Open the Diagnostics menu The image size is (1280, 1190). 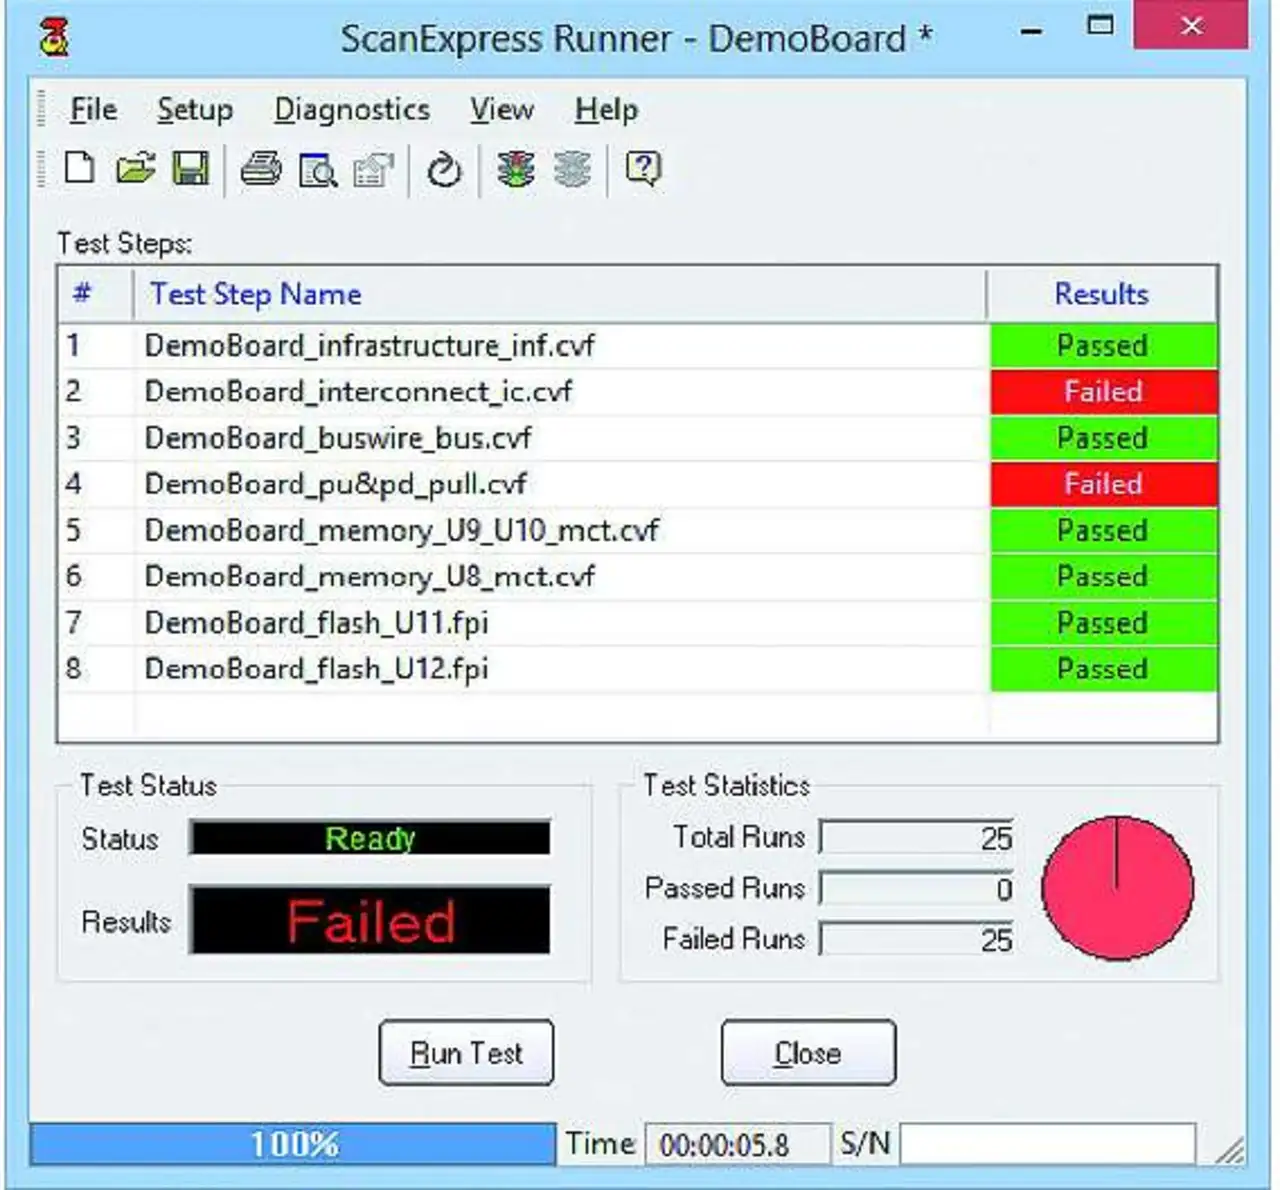click(x=352, y=110)
